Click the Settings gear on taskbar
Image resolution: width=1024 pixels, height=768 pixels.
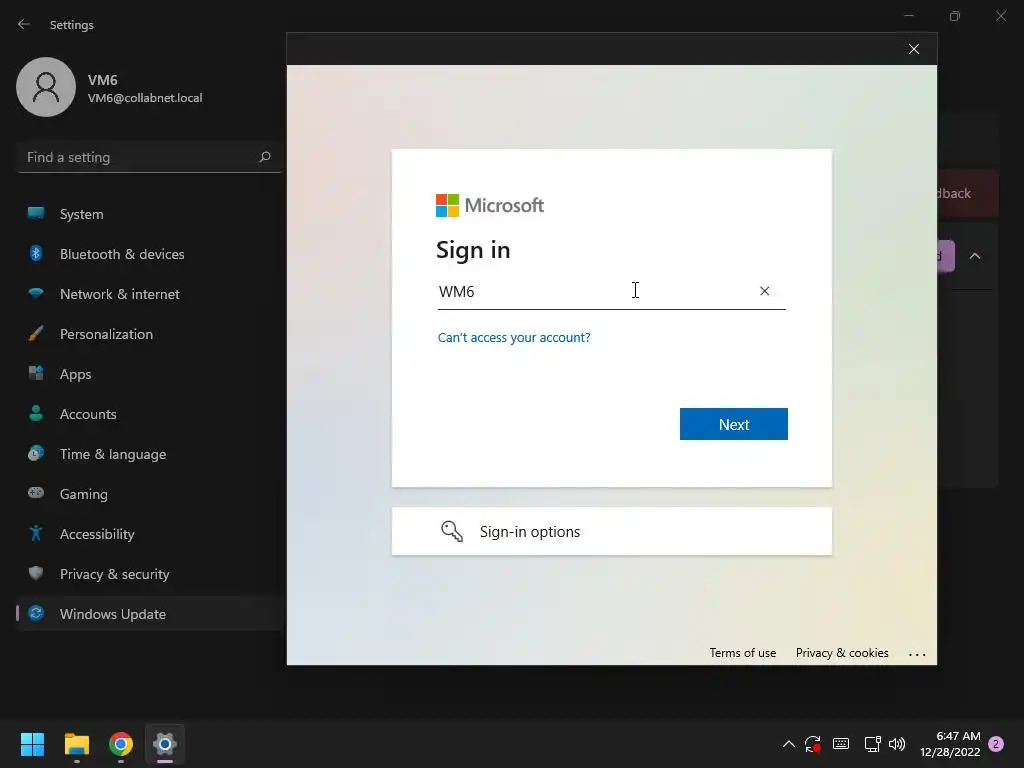(x=165, y=744)
